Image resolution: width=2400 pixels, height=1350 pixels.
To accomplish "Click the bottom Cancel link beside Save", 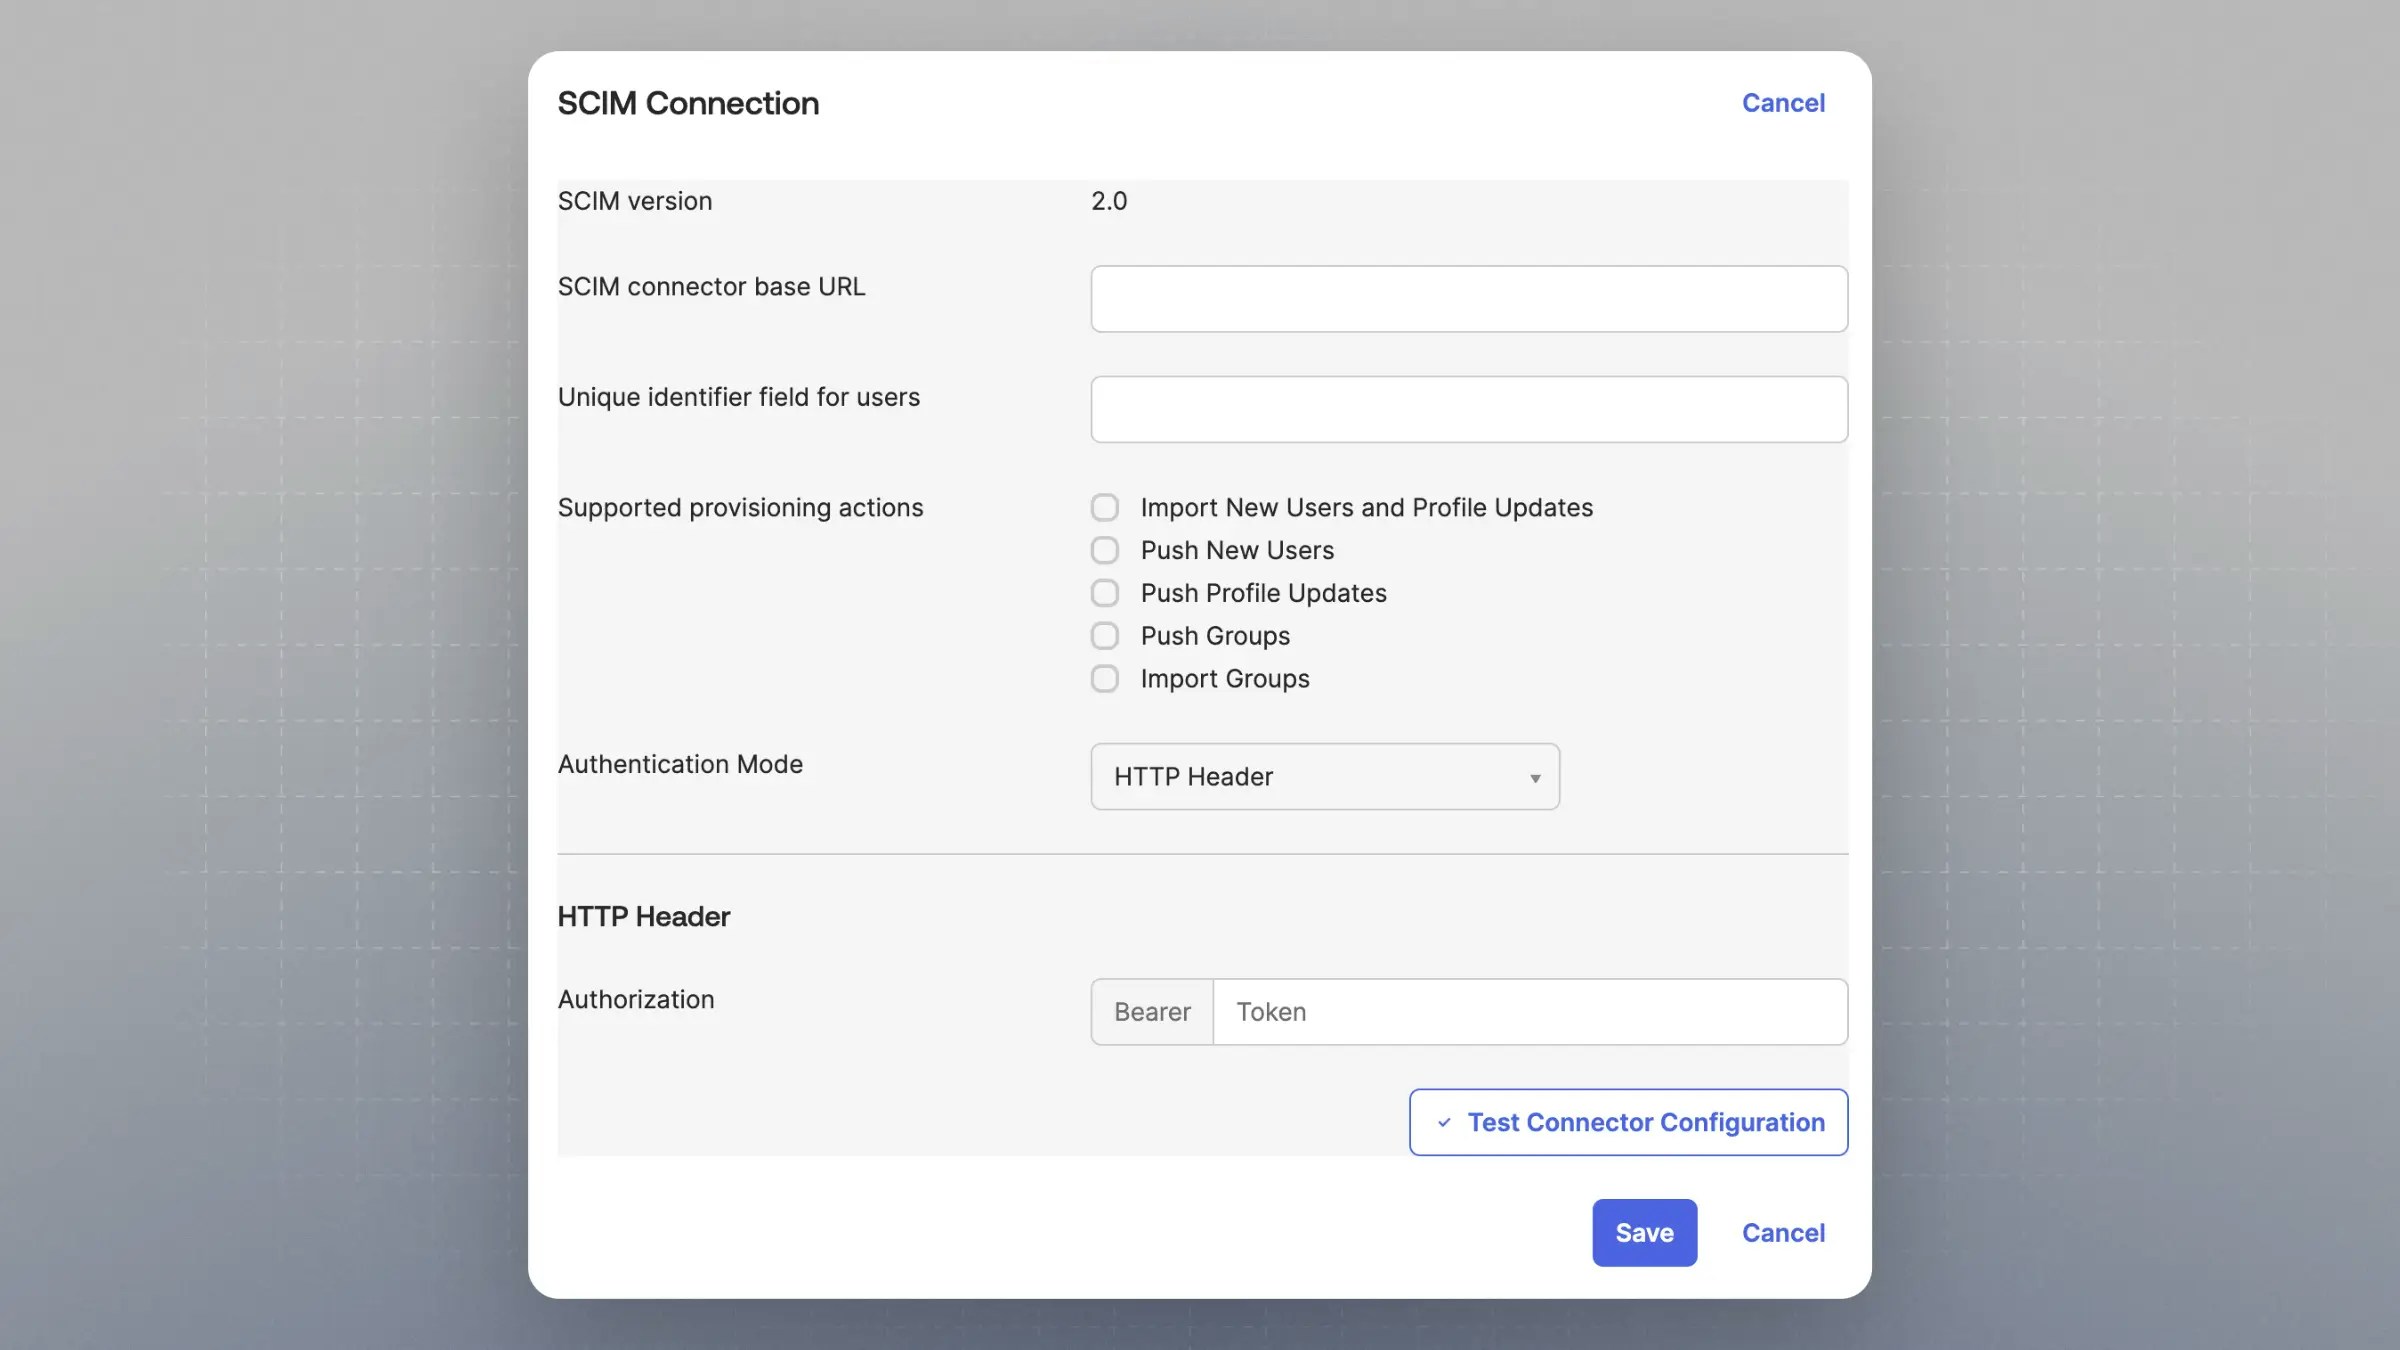I will click(x=1783, y=1233).
